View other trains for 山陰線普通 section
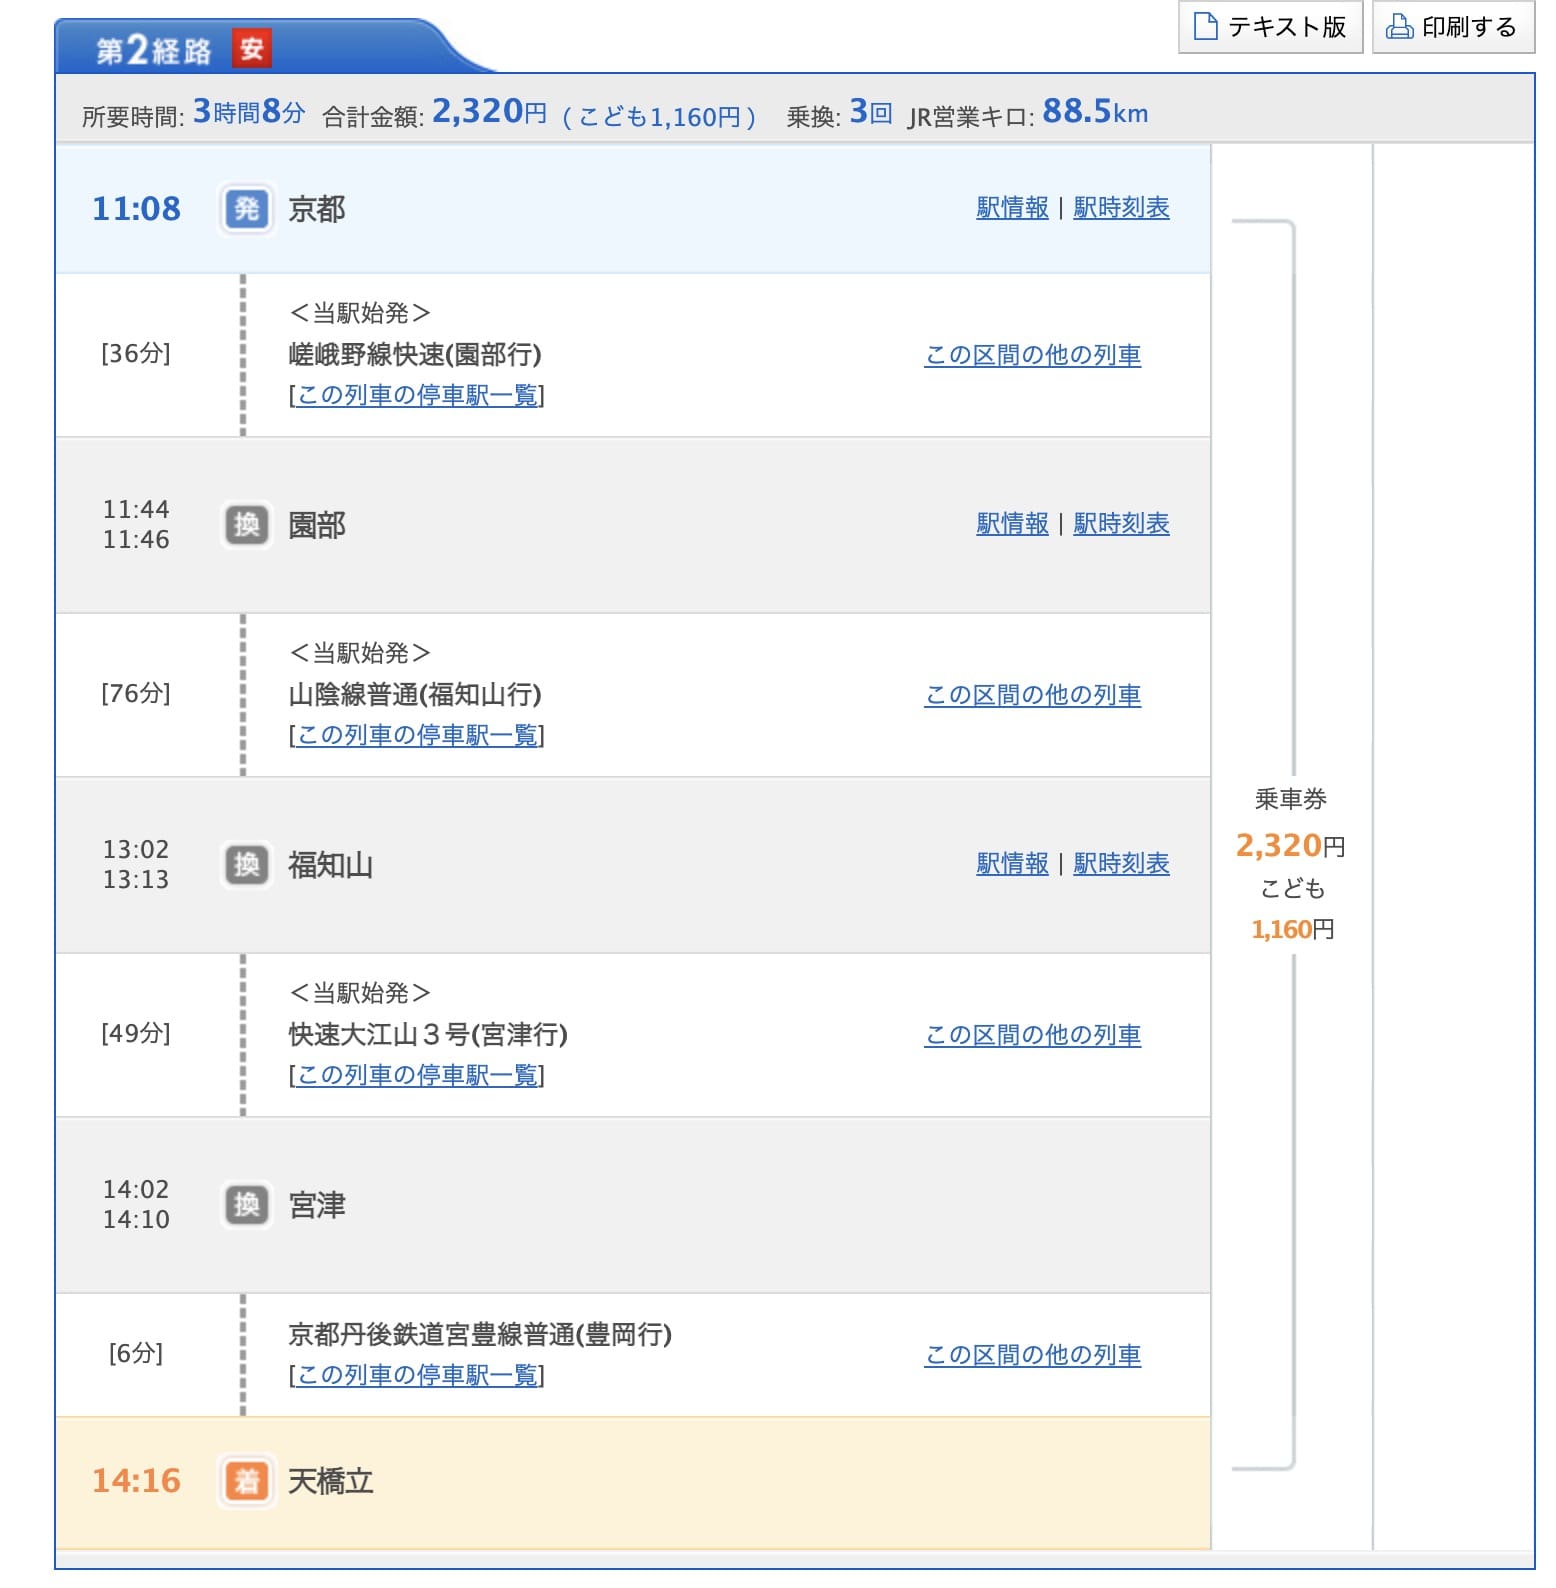This screenshot has height=1588, width=1556. pyautogui.click(x=1033, y=696)
